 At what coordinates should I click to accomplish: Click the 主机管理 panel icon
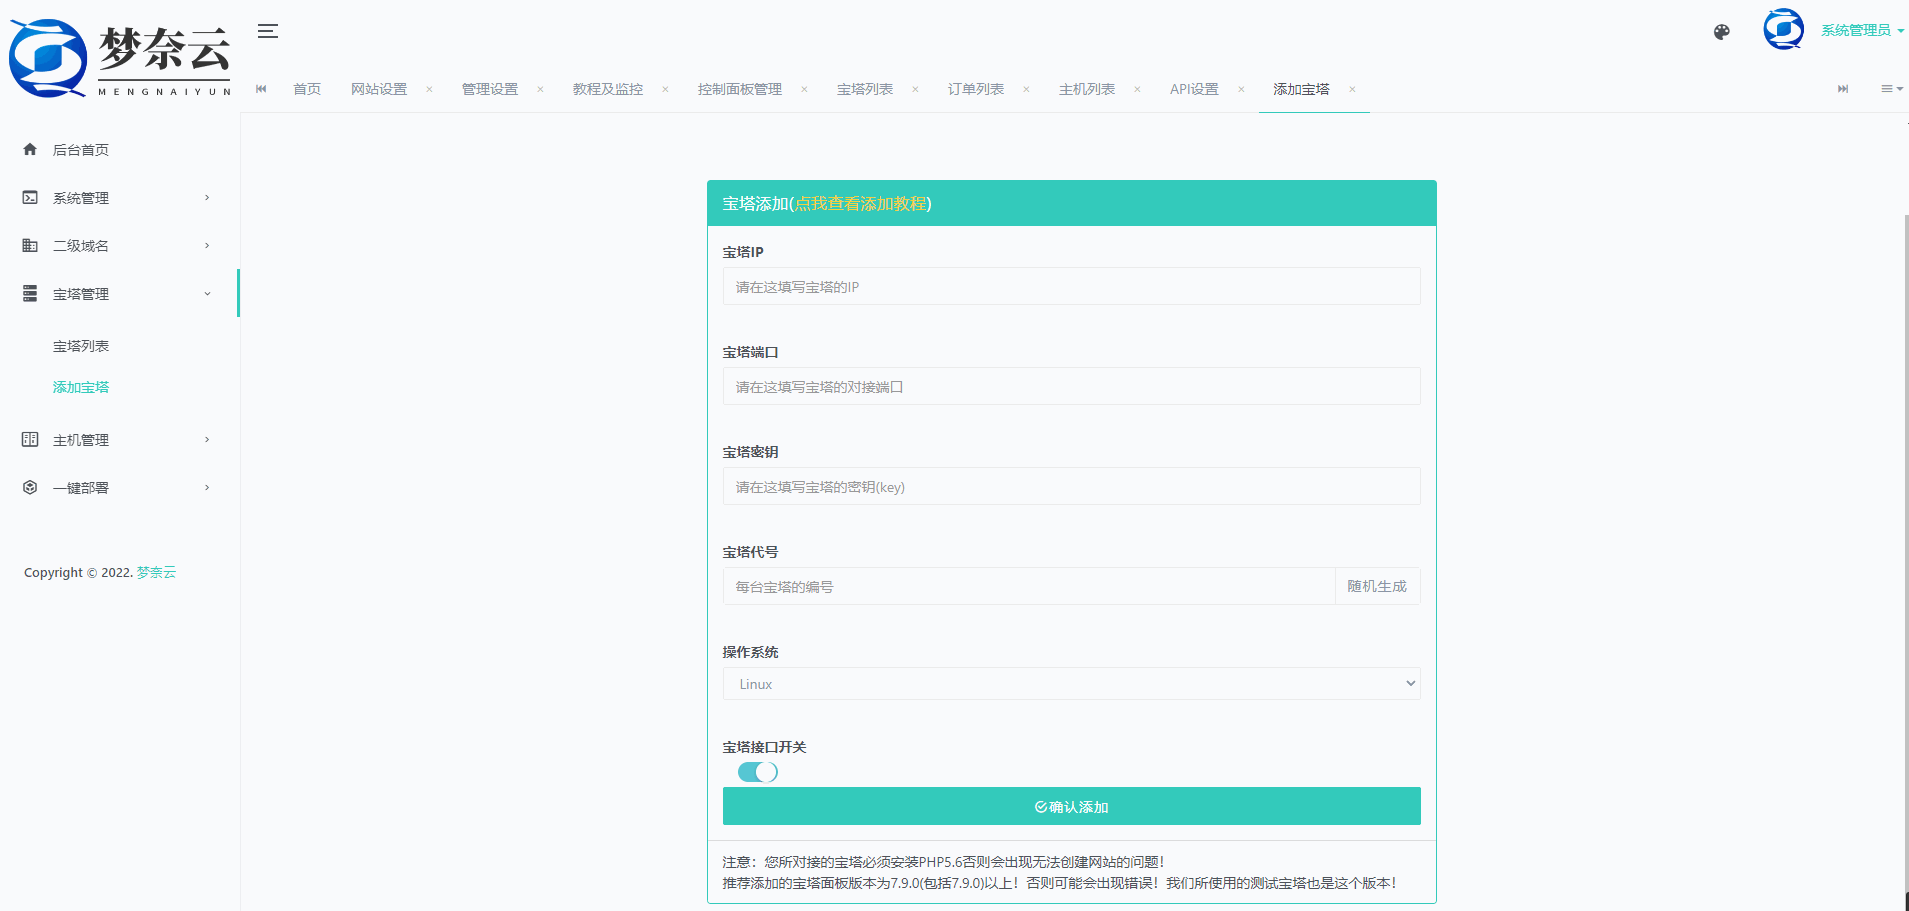[30, 440]
